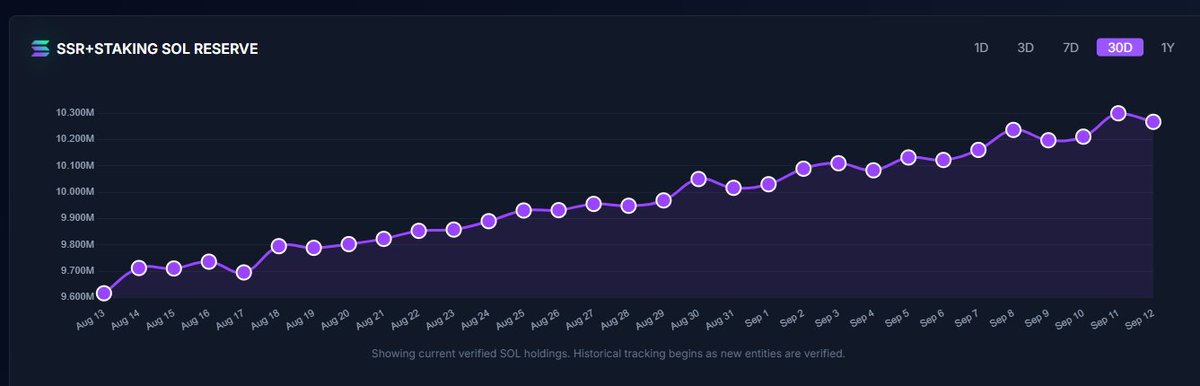Select the Aug 18 data point
Viewport: 1200px width, 386px height.
tap(279, 246)
